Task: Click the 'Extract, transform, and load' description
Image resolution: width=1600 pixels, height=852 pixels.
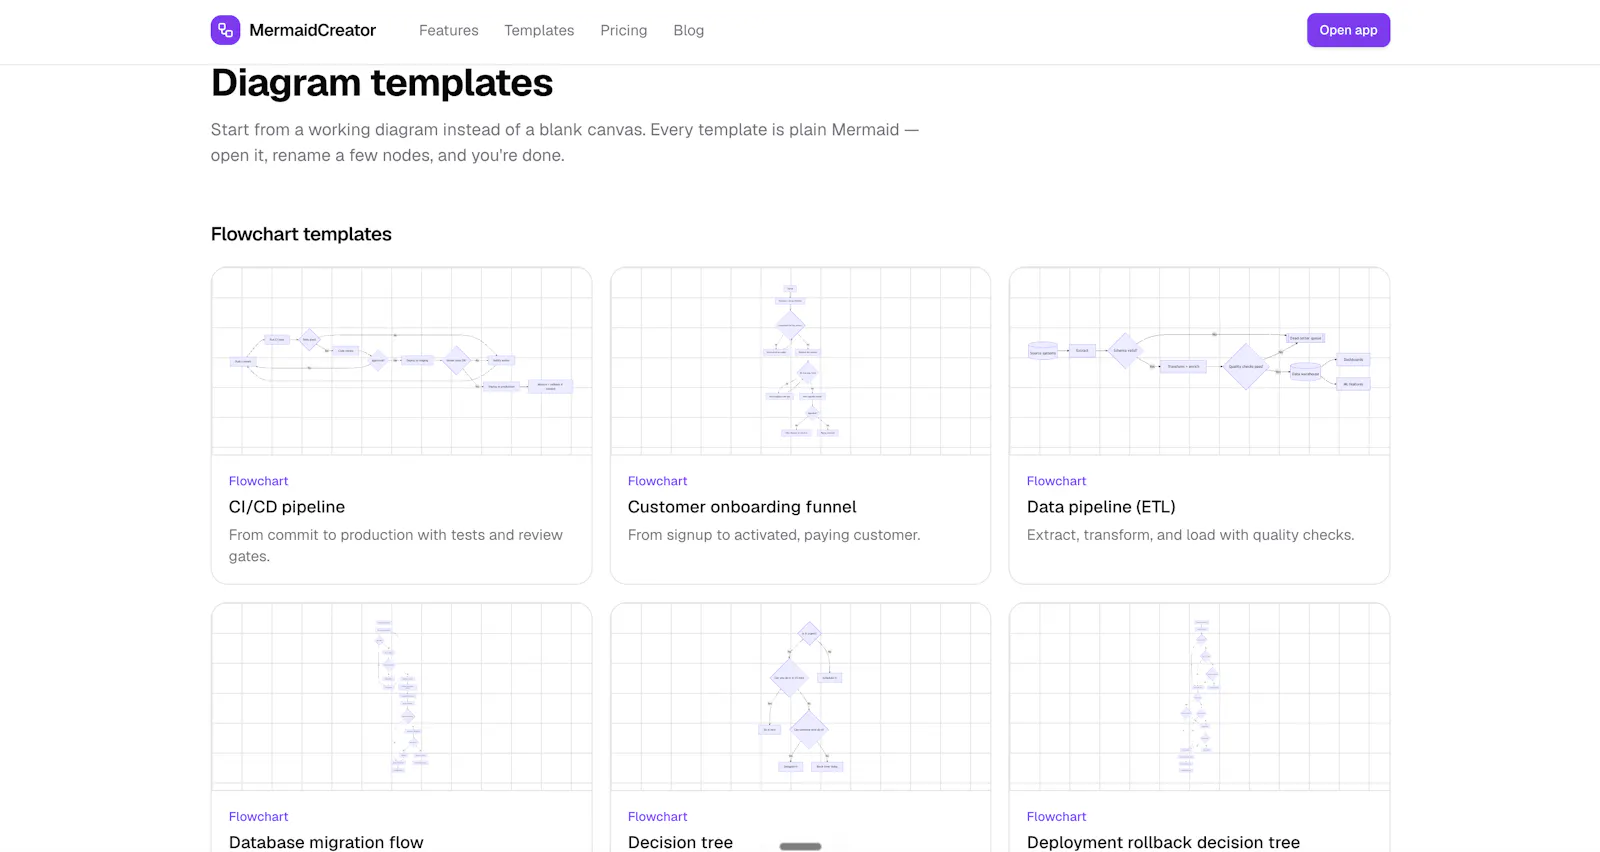Action: [1190, 535]
